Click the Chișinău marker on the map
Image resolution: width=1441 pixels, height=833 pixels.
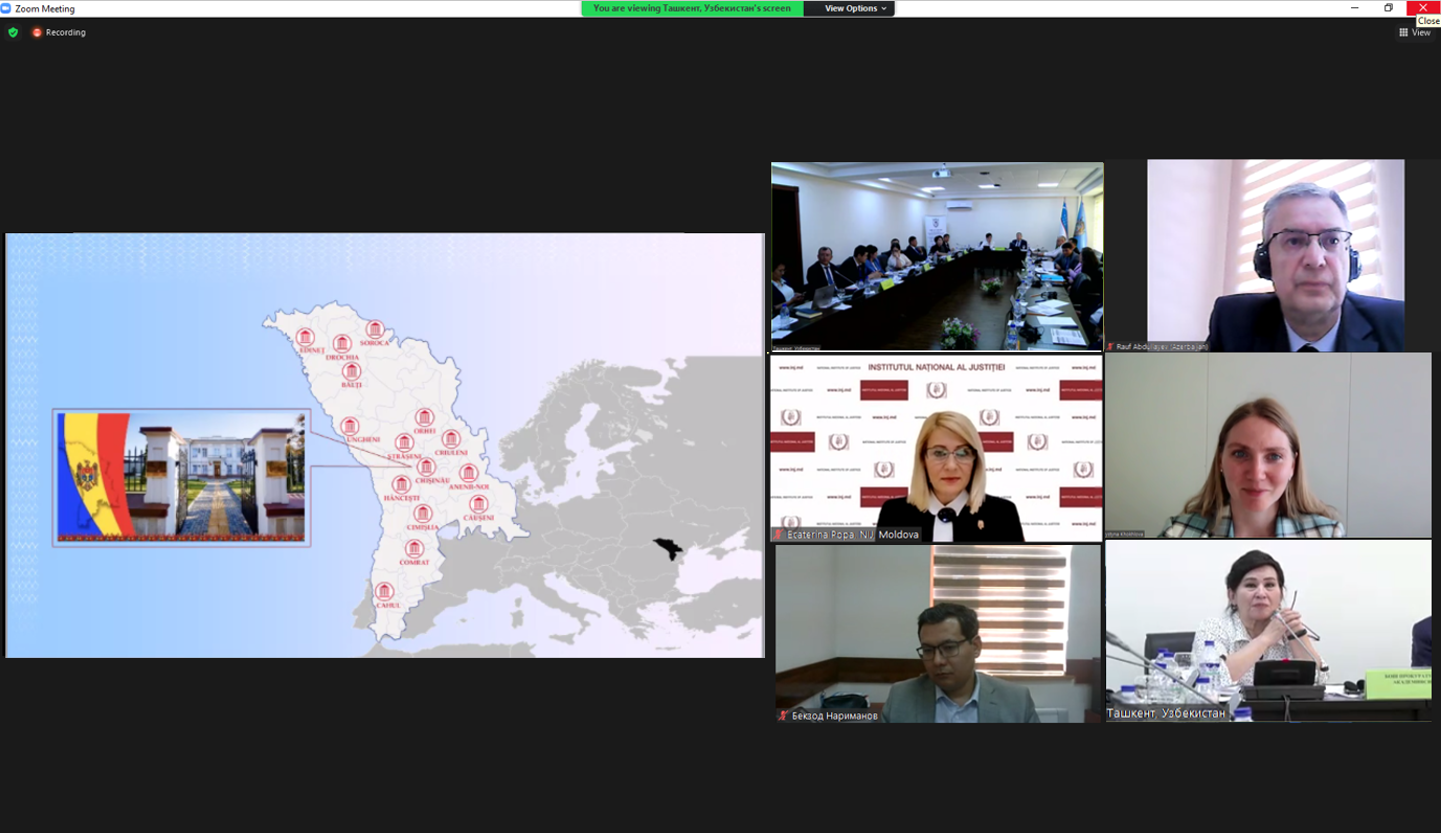tap(426, 467)
